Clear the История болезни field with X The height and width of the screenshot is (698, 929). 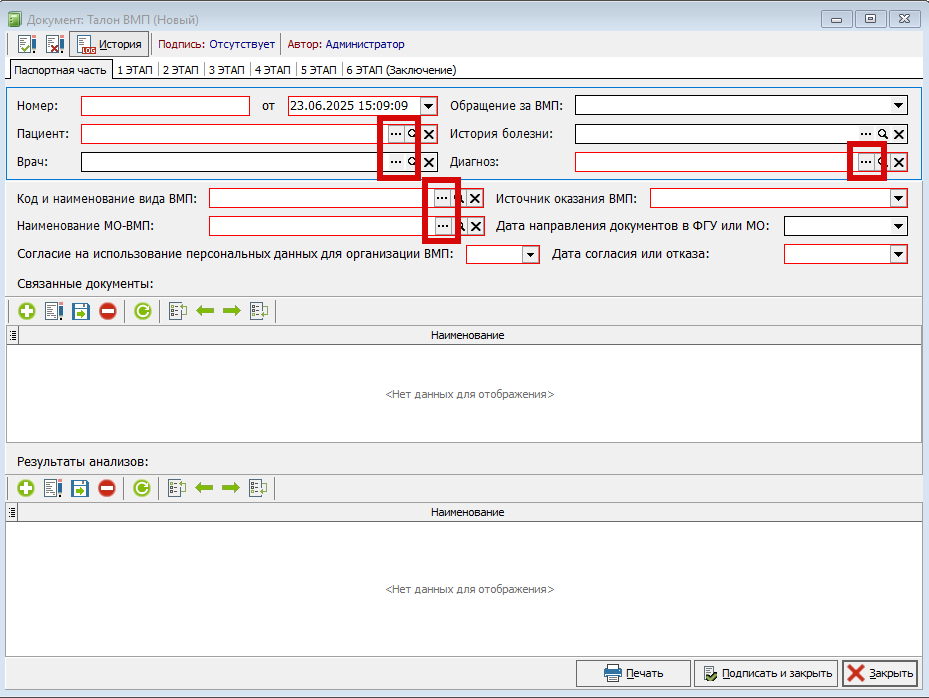point(899,134)
